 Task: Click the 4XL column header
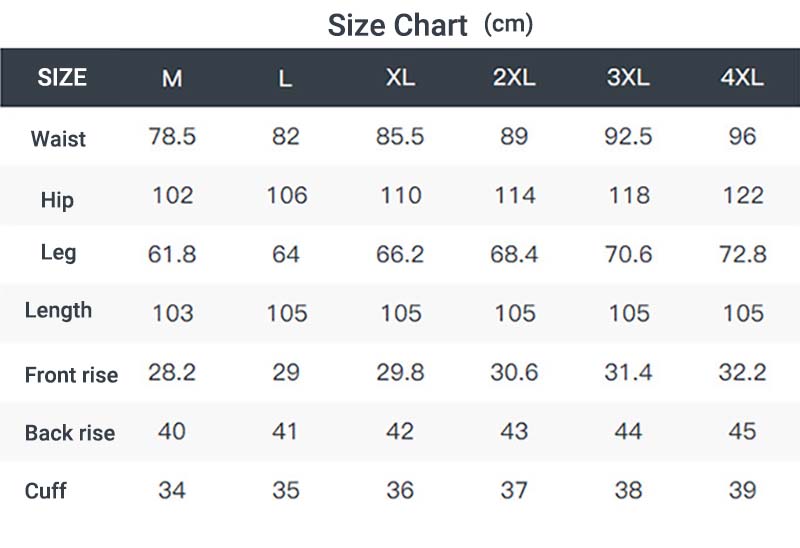(742, 78)
